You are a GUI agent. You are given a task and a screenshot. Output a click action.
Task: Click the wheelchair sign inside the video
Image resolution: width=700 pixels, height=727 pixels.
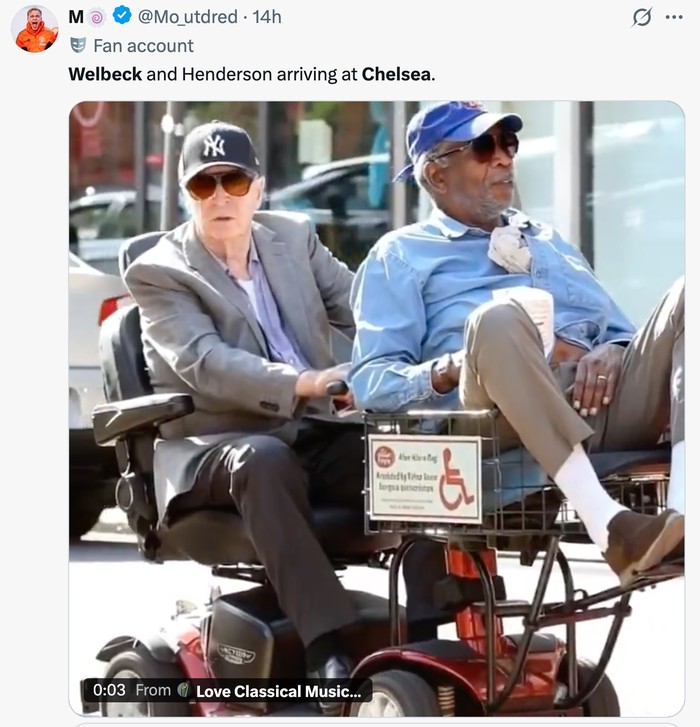425,479
